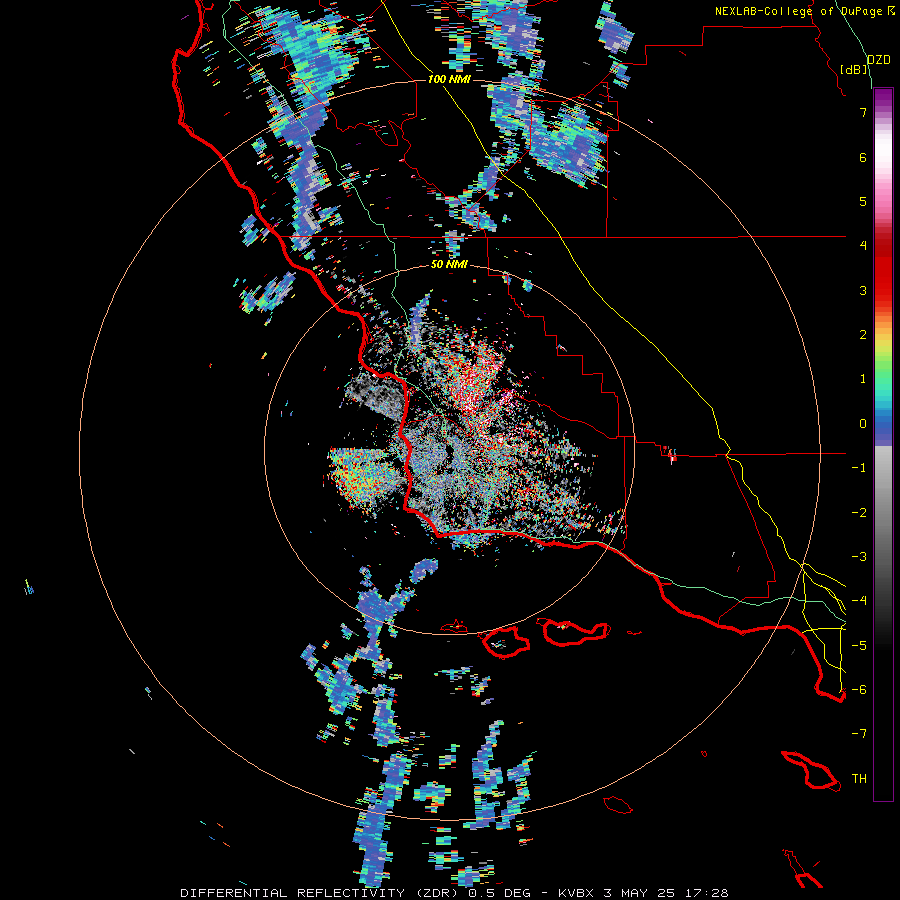Click the -1 value on the color scale
This screenshot has width=900, height=900.
[x=859, y=468]
